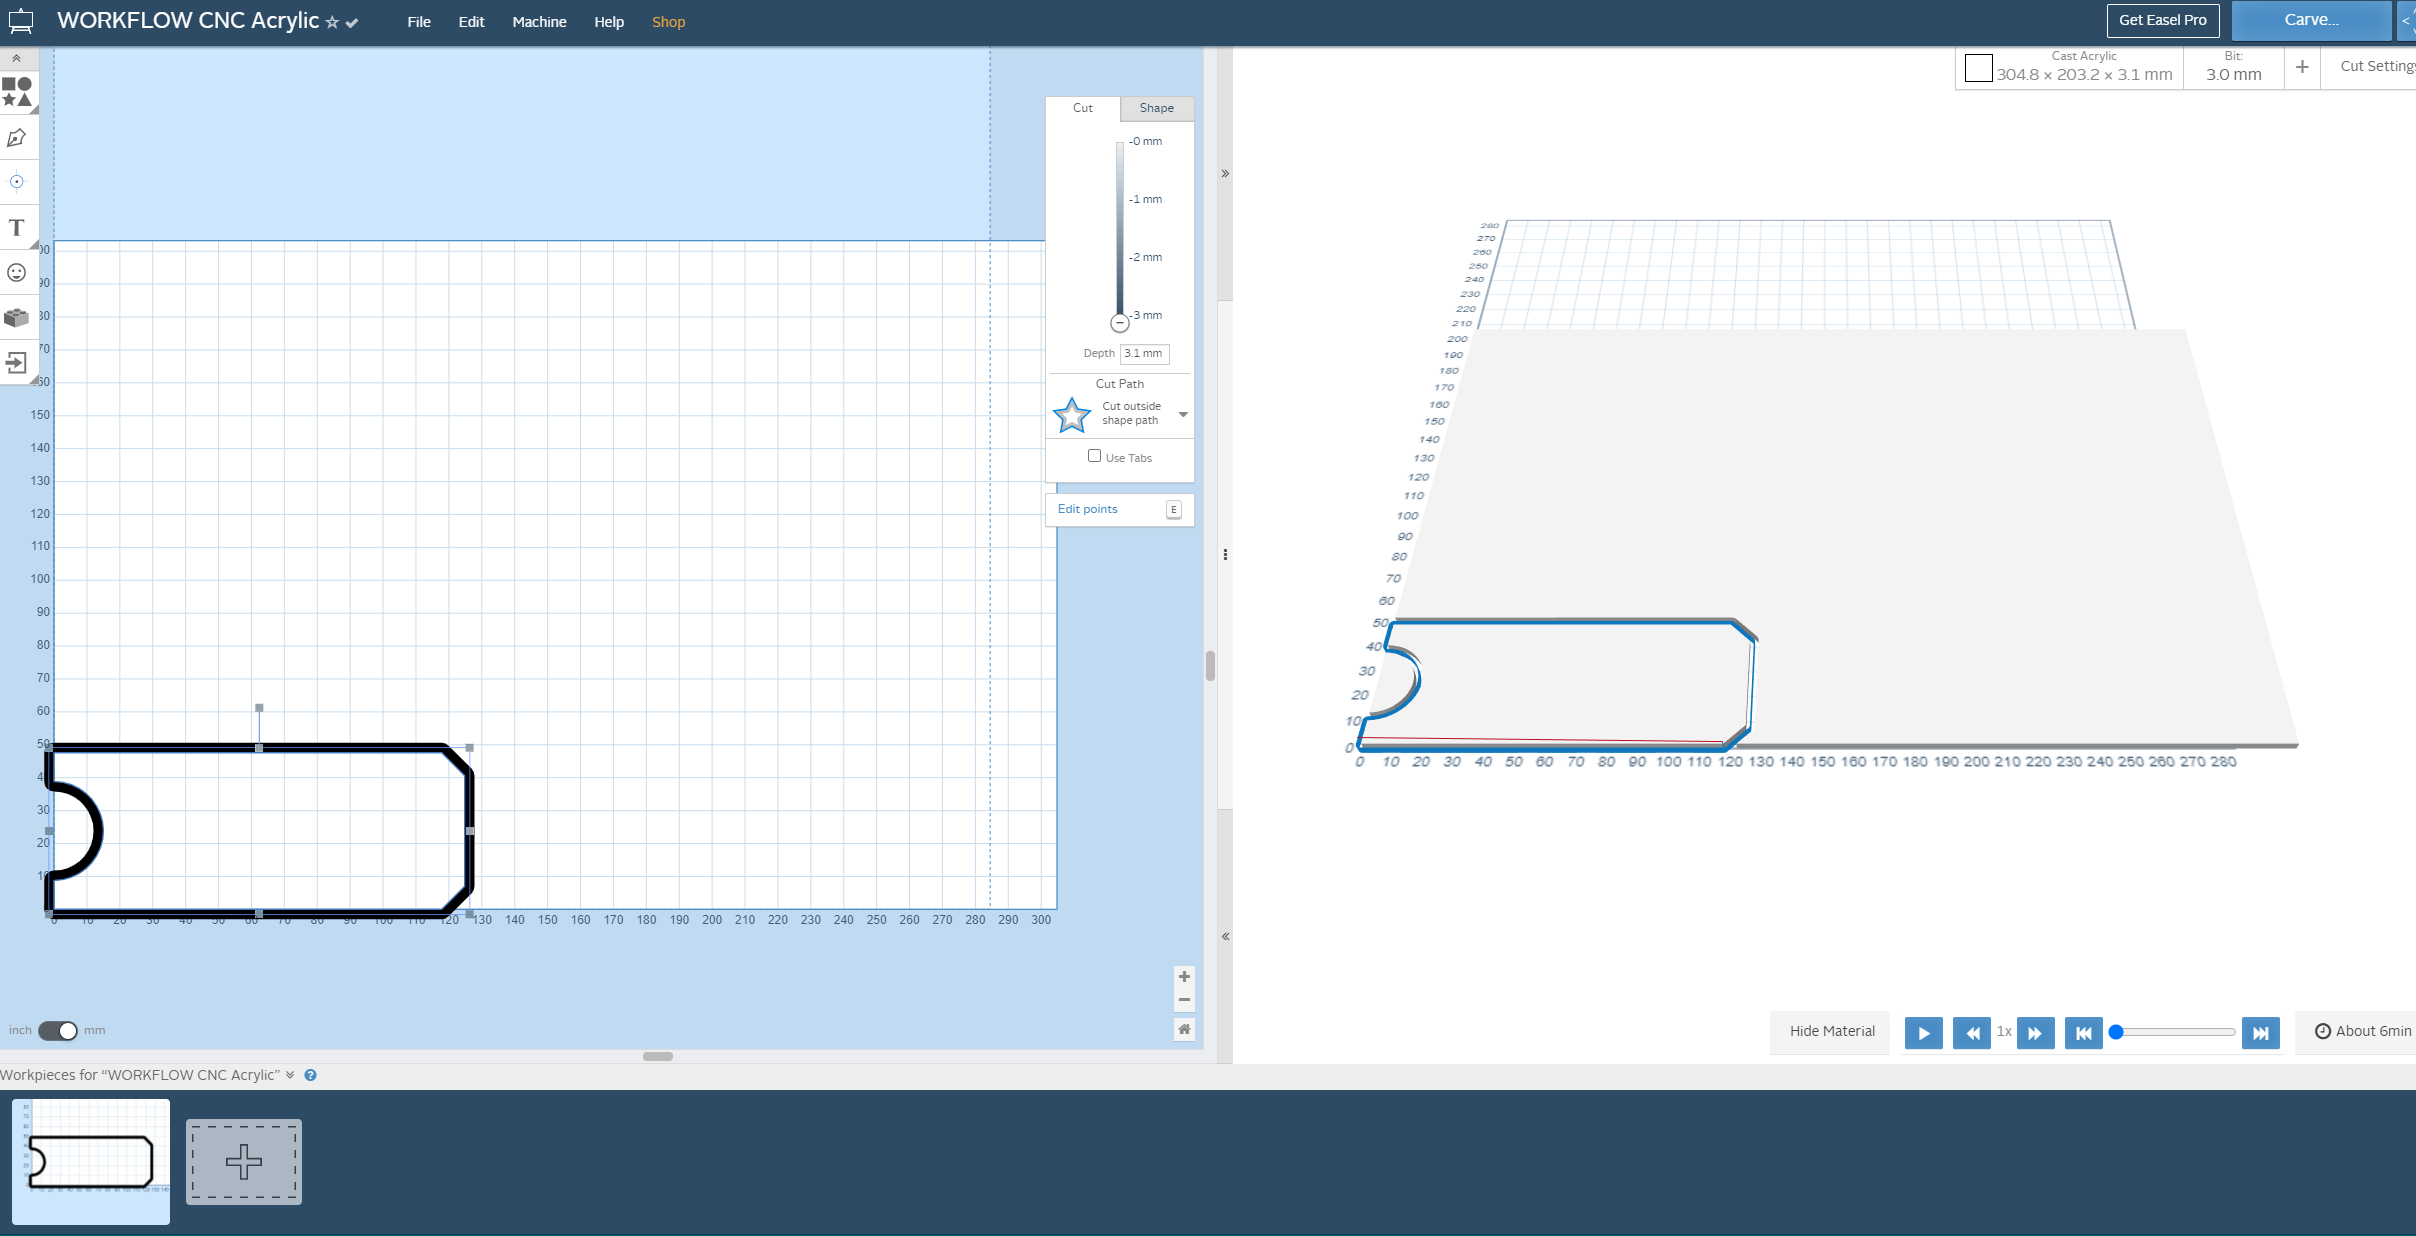
Task: Collapse the Workpieces panel
Action: point(289,1075)
